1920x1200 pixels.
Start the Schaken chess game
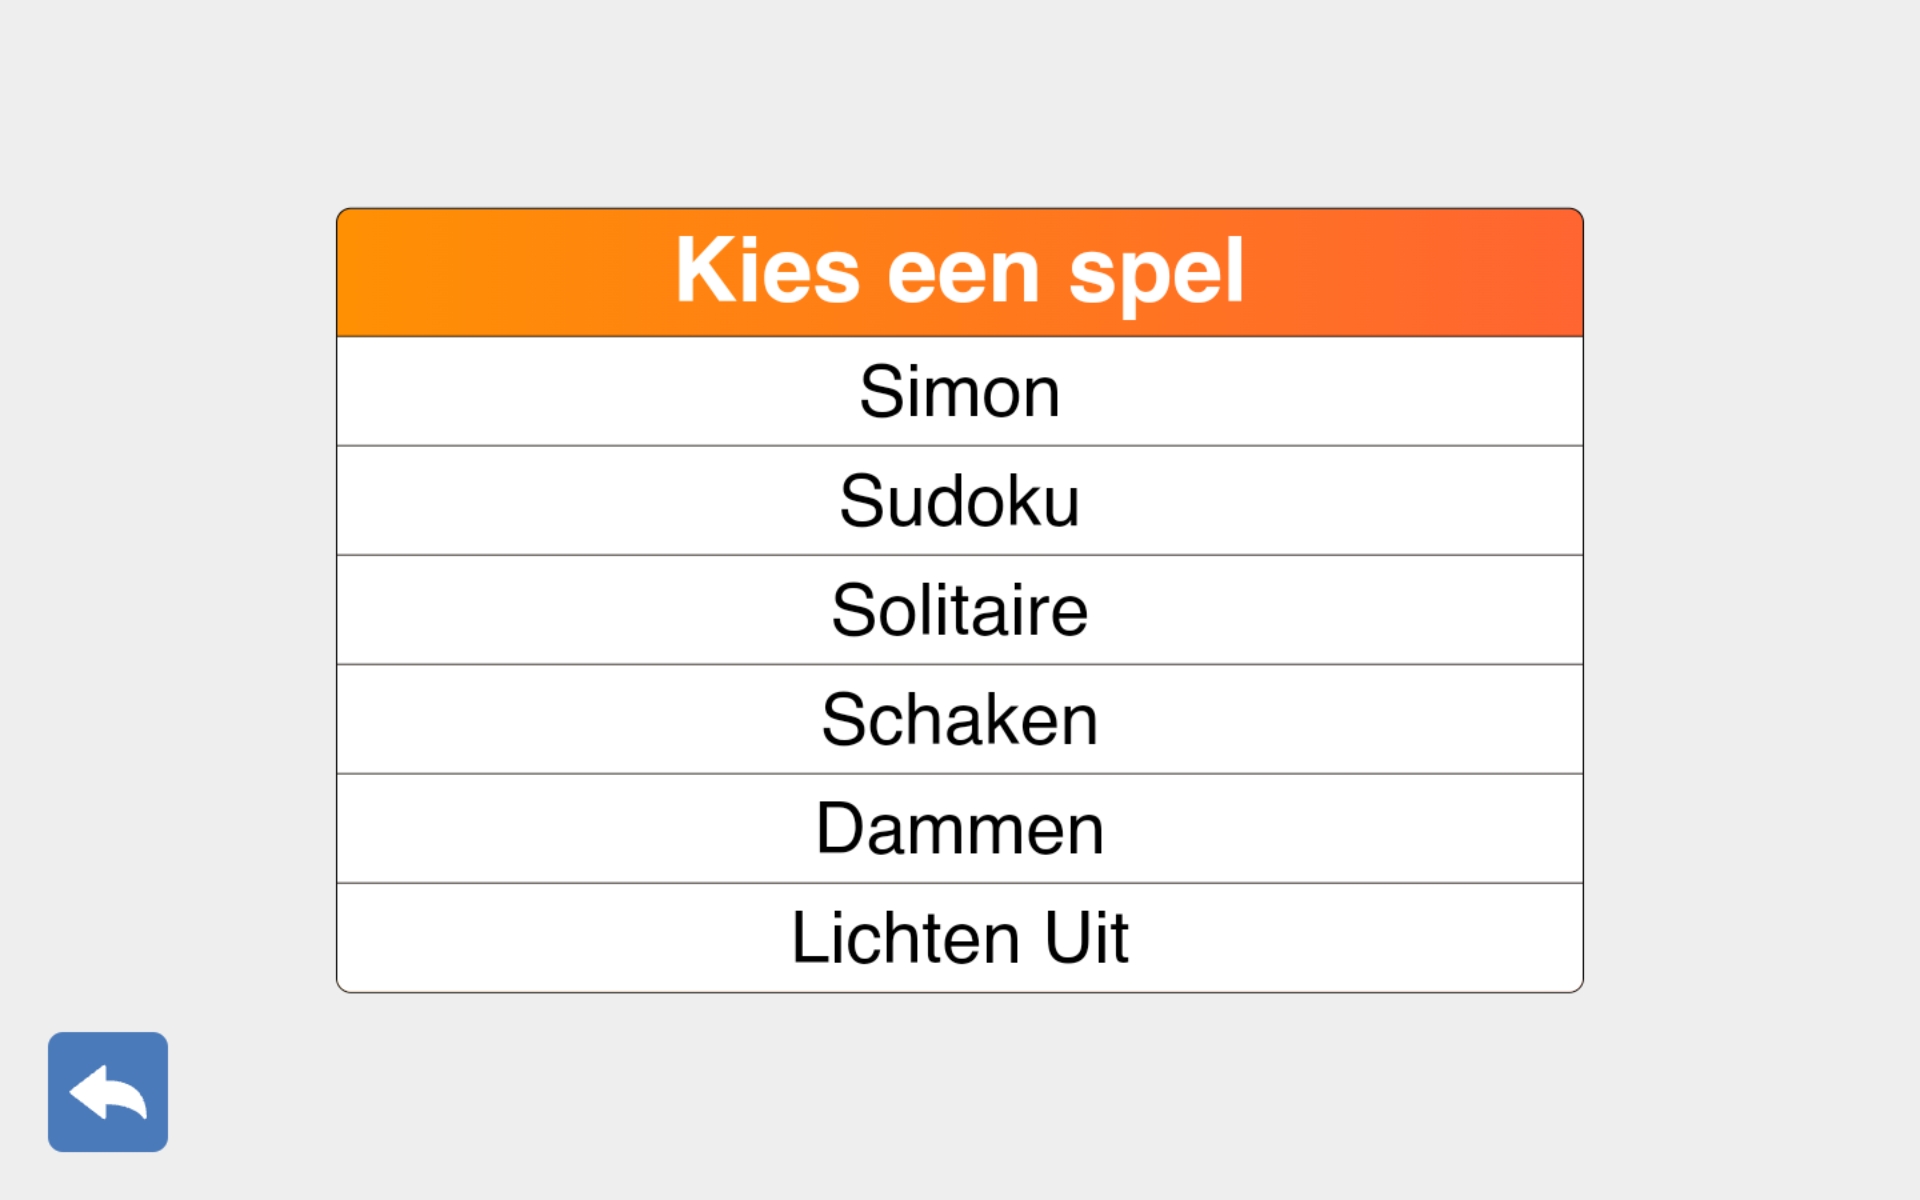tap(959, 719)
